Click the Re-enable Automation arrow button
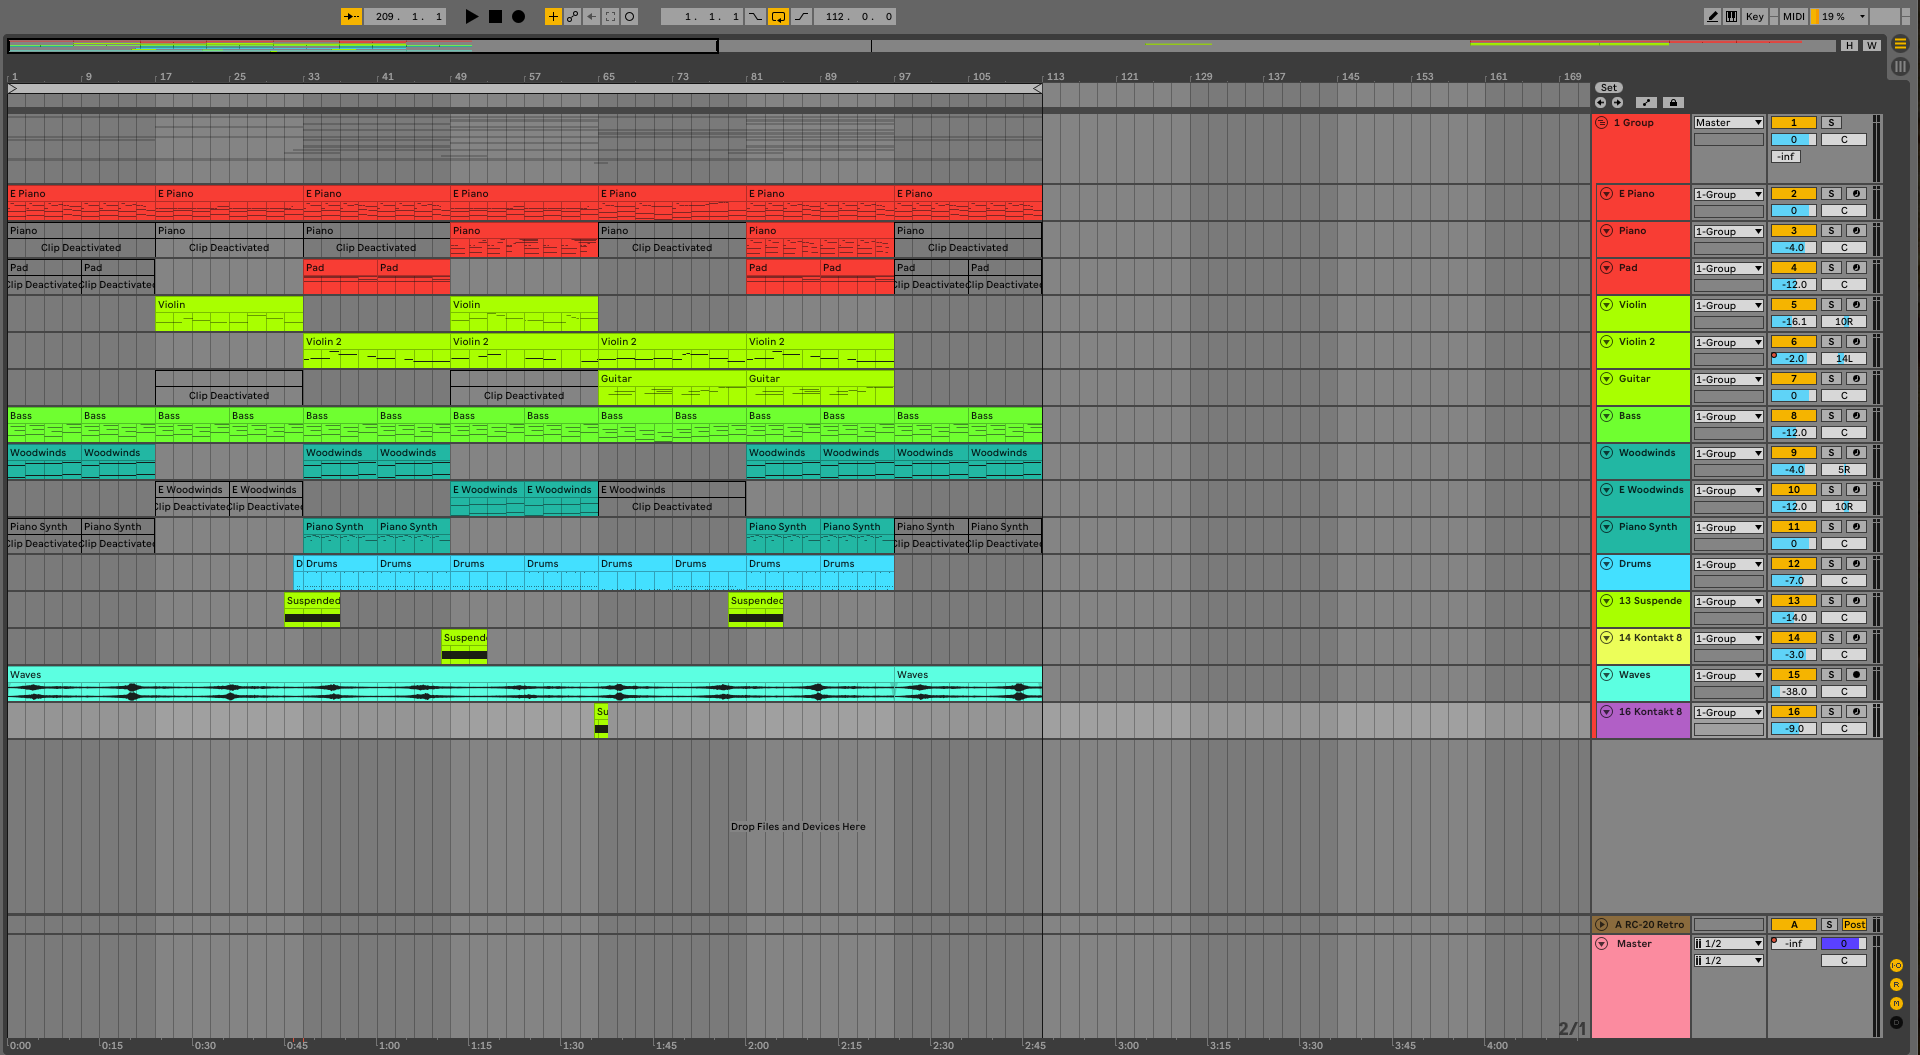The width and height of the screenshot is (1920, 1055). pos(591,17)
